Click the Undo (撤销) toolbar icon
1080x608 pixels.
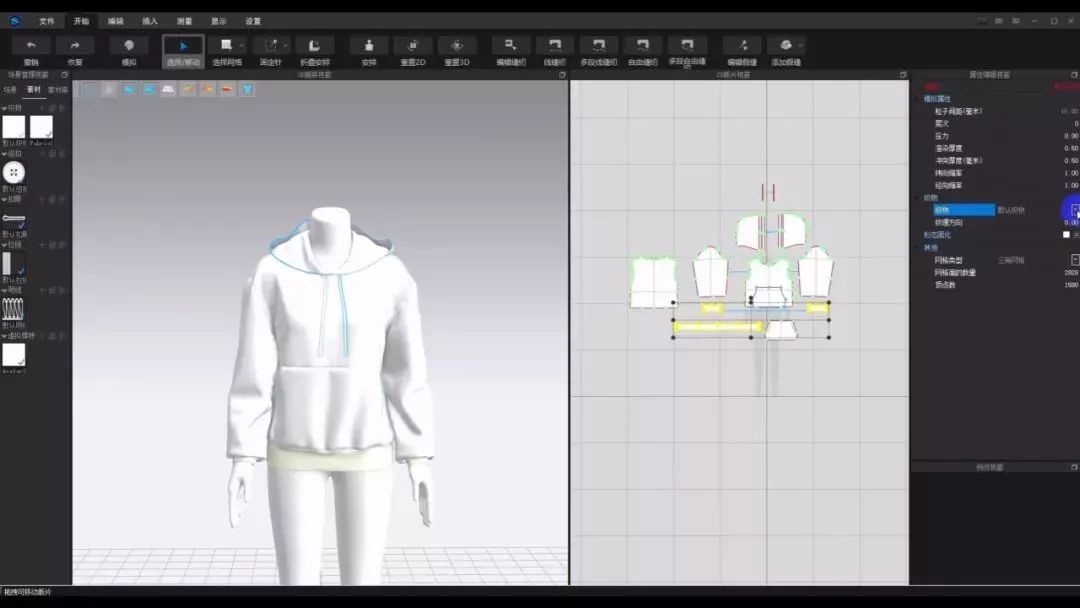coord(31,46)
